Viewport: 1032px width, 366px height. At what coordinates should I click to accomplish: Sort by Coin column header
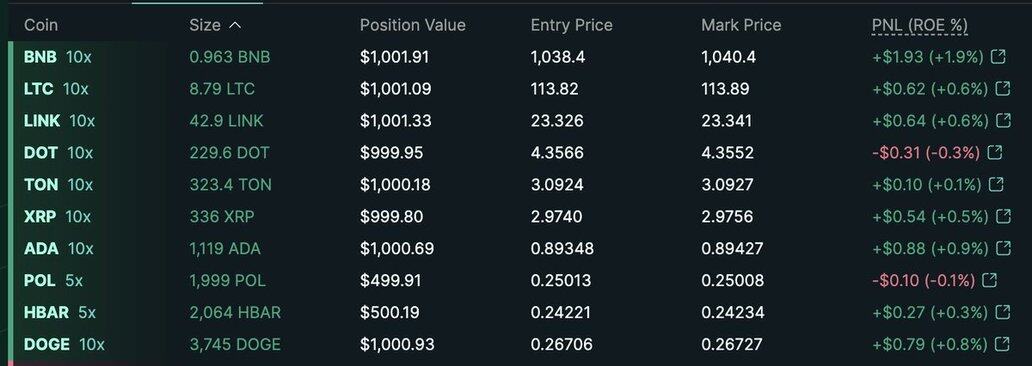point(41,25)
